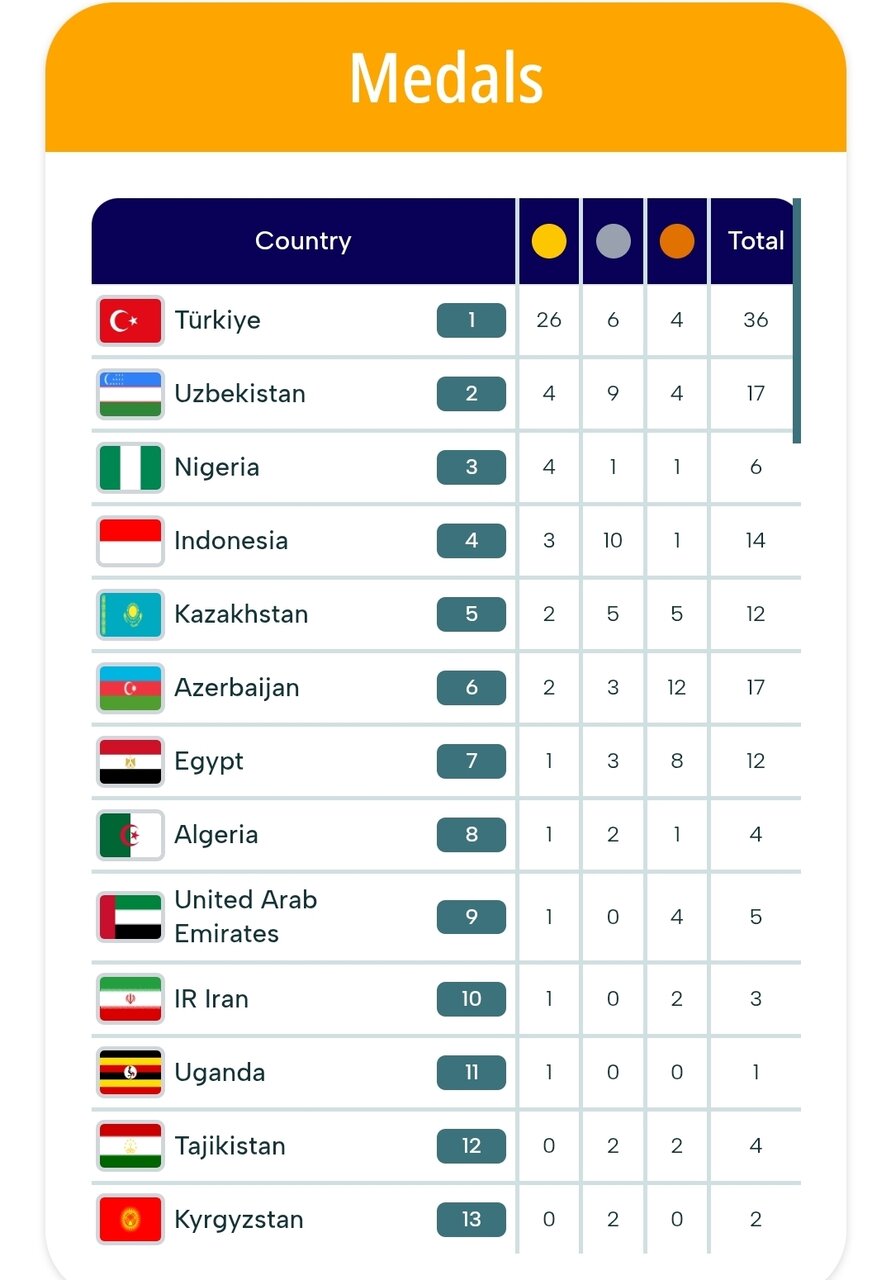The image size is (891, 1280).
Task: Sort by the Total column header
Action: coord(755,241)
